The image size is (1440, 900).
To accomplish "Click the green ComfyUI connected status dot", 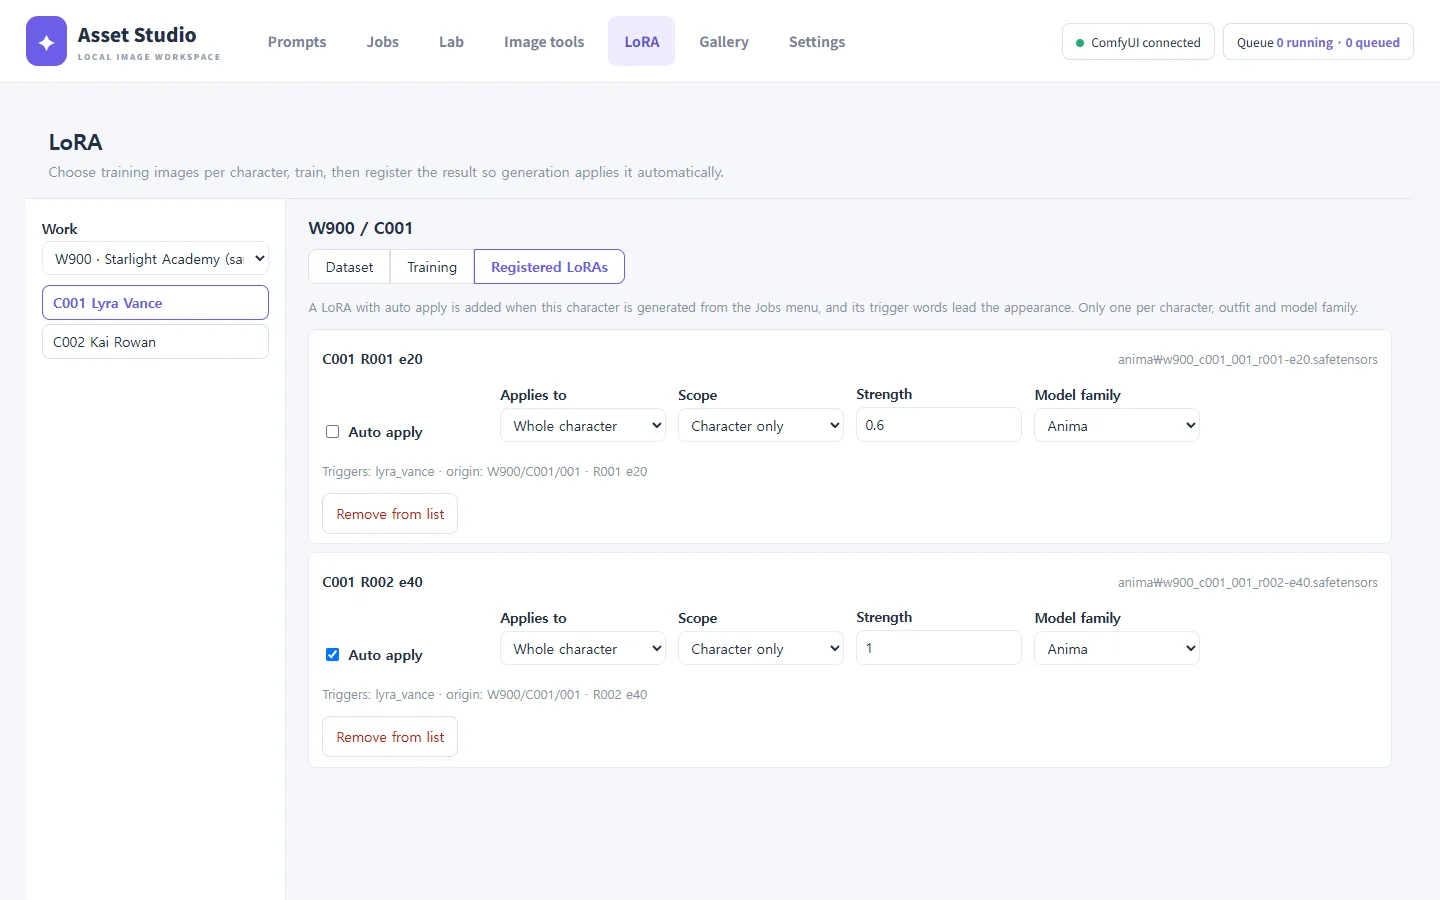I will [x=1080, y=43].
